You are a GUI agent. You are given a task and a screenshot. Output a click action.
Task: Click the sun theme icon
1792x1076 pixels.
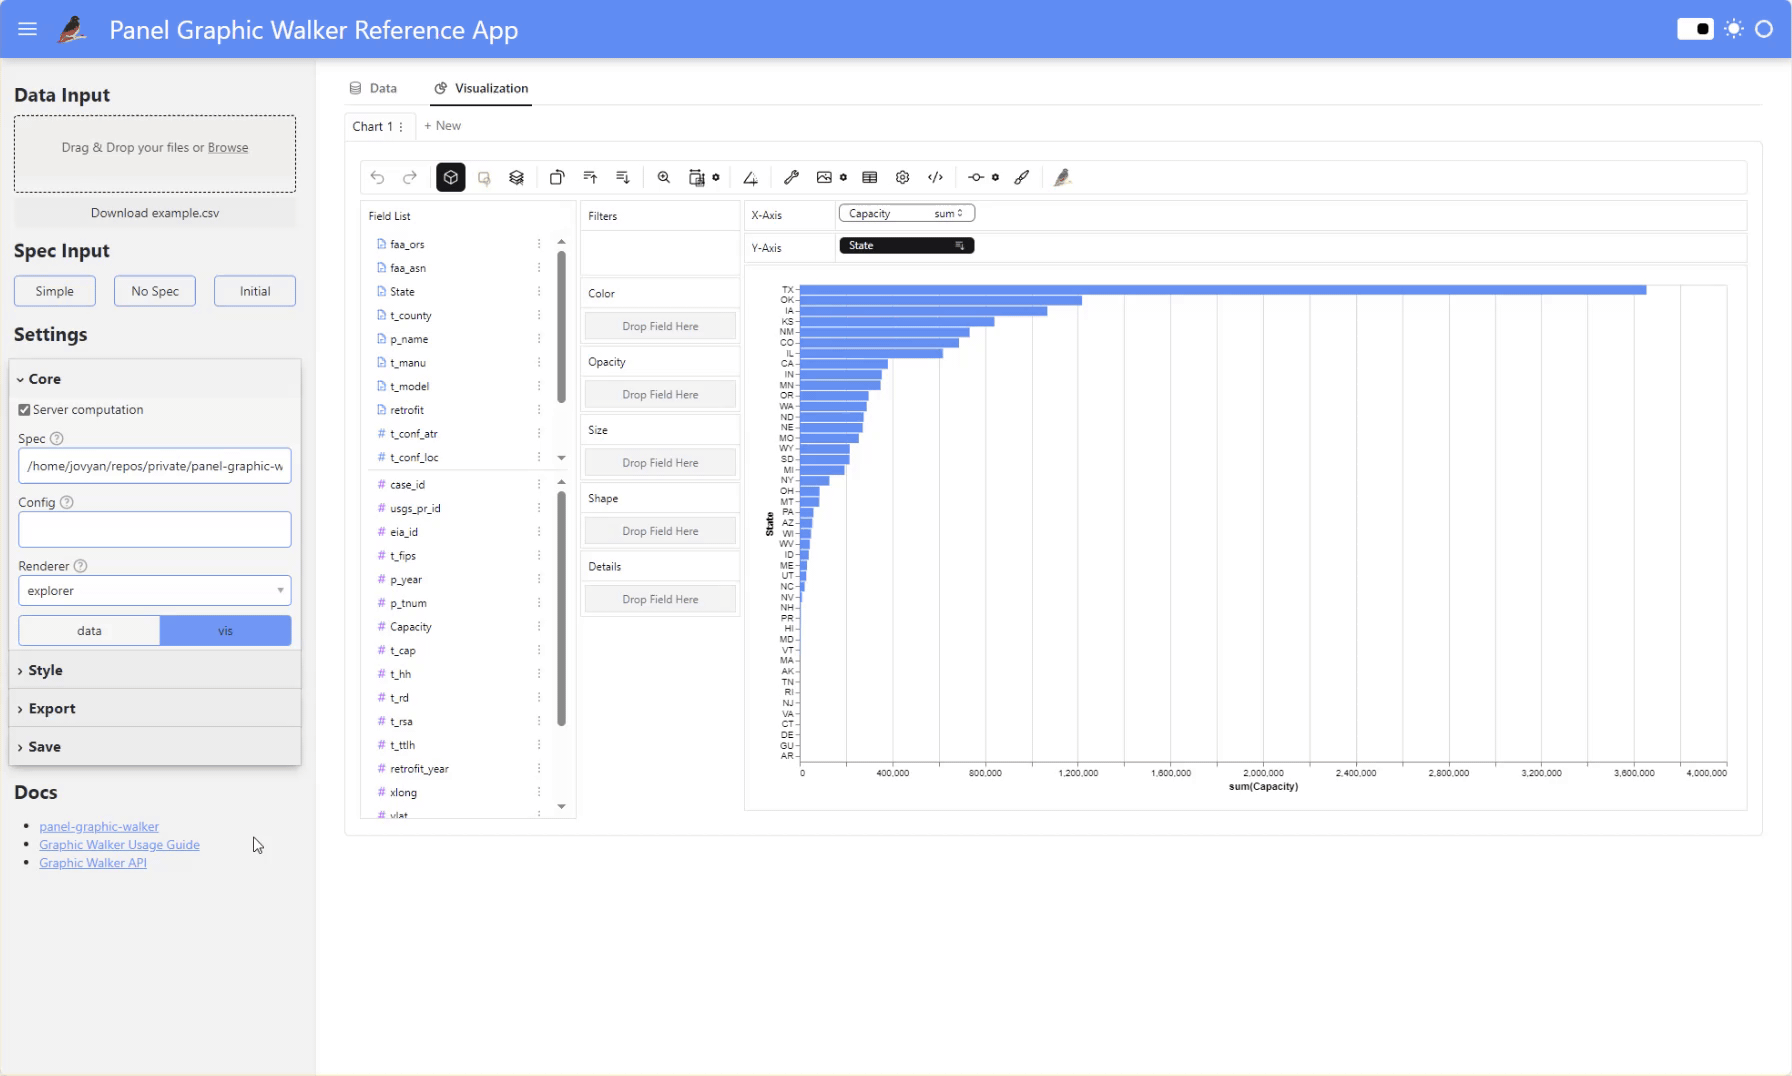point(1734,29)
